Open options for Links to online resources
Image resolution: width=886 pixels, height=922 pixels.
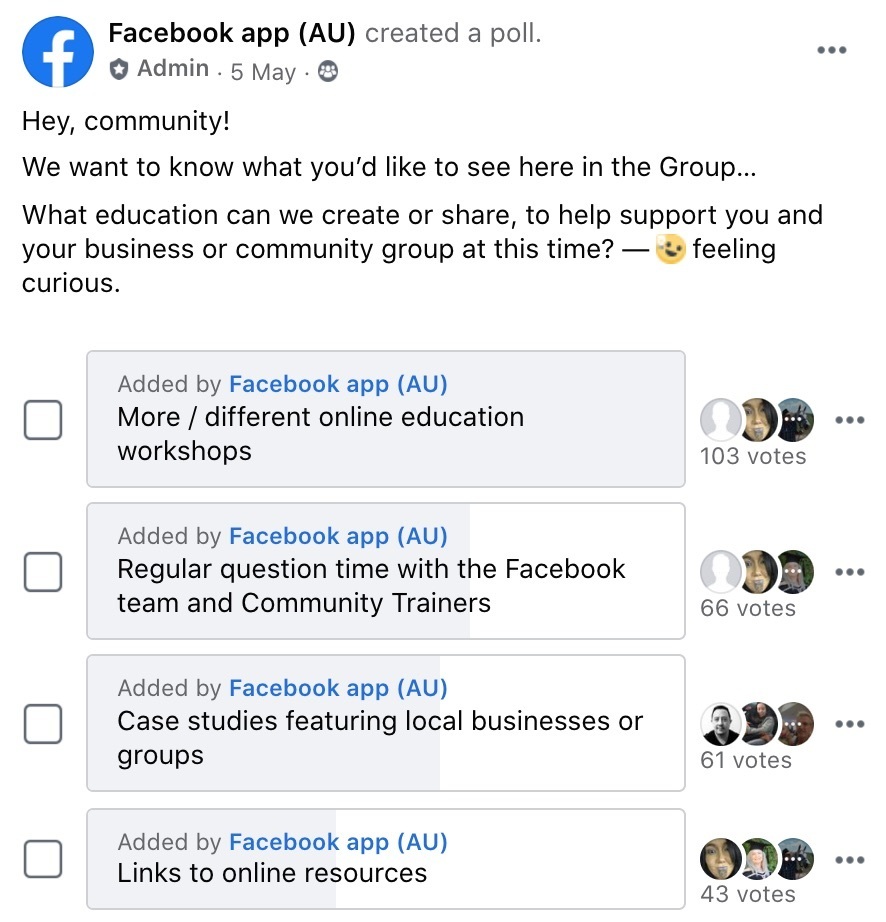[850, 860]
